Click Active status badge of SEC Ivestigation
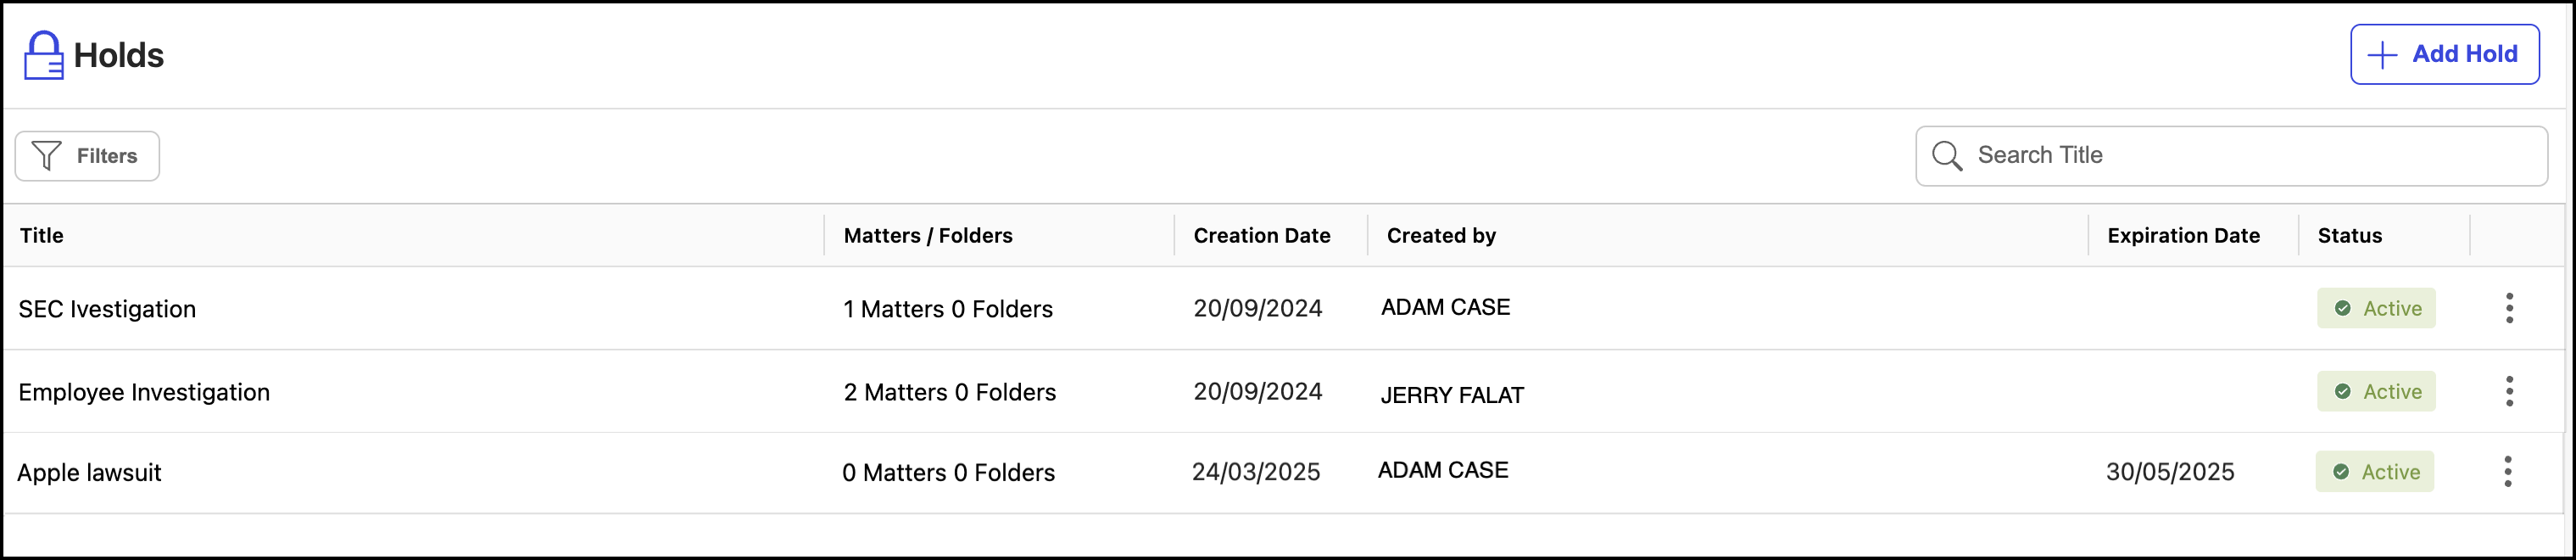2576x560 pixels. pyautogui.click(x=2376, y=308)
